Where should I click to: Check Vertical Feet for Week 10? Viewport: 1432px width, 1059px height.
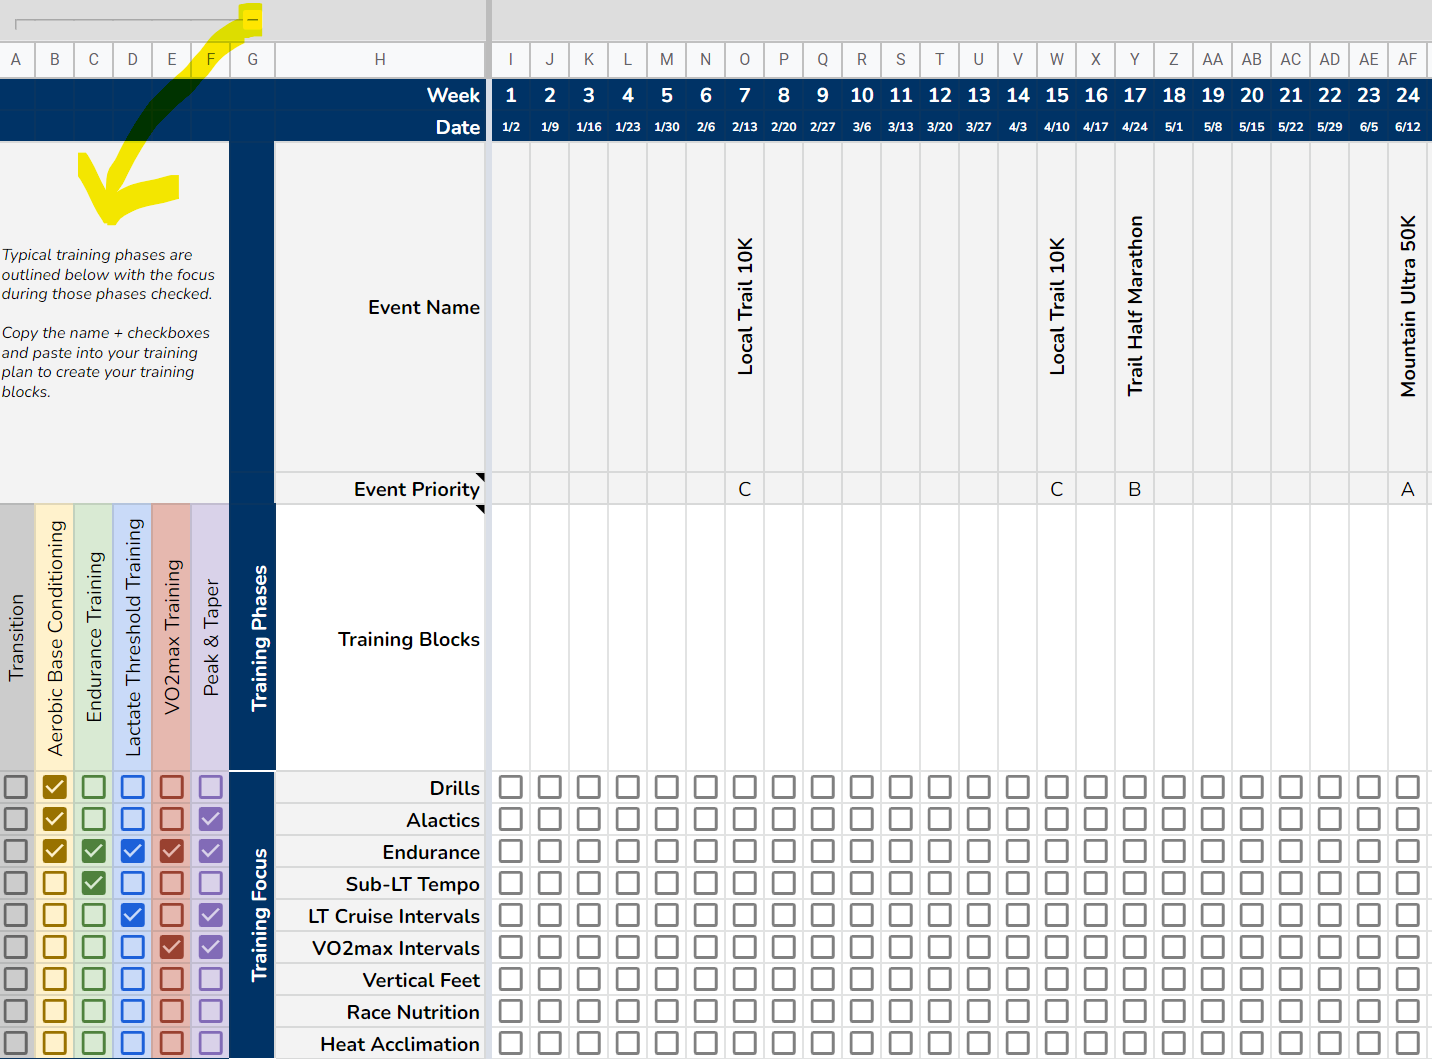(862, 979)
